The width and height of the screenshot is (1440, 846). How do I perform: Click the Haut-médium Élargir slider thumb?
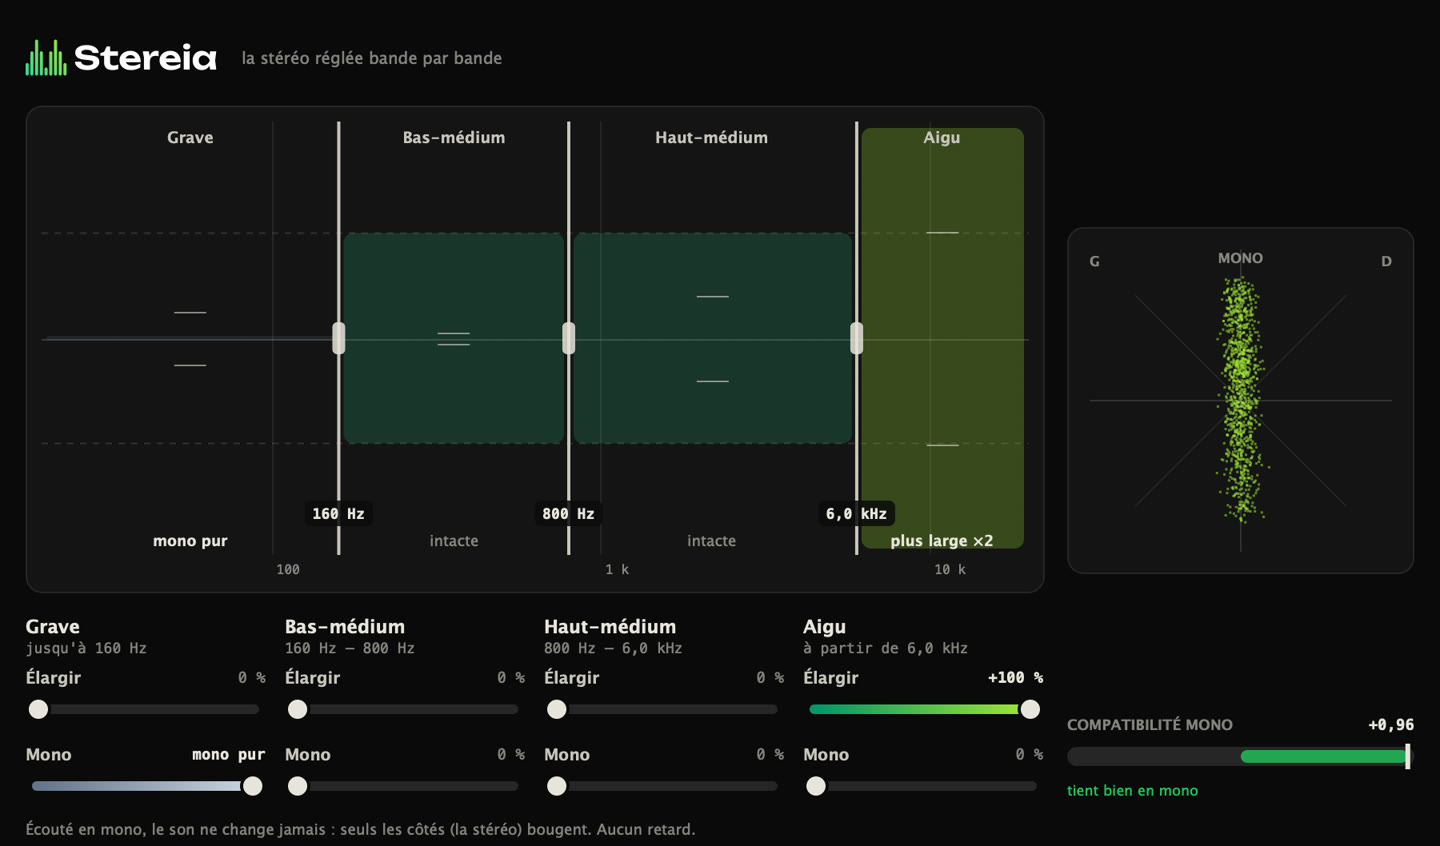(x=557, y=709)
